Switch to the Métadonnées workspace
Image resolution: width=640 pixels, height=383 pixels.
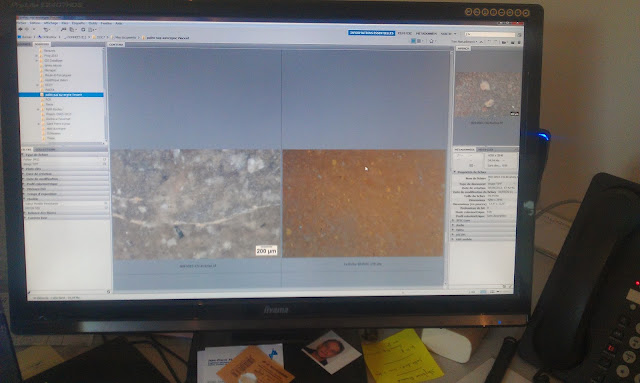426,33
